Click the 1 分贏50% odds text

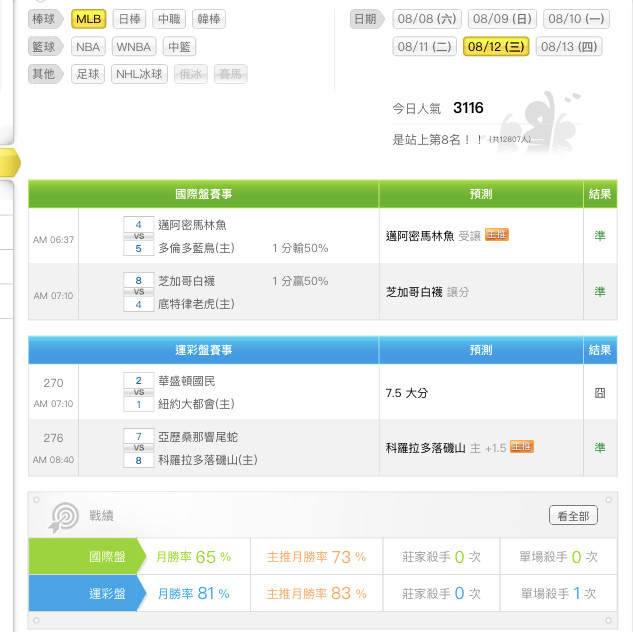300,281
